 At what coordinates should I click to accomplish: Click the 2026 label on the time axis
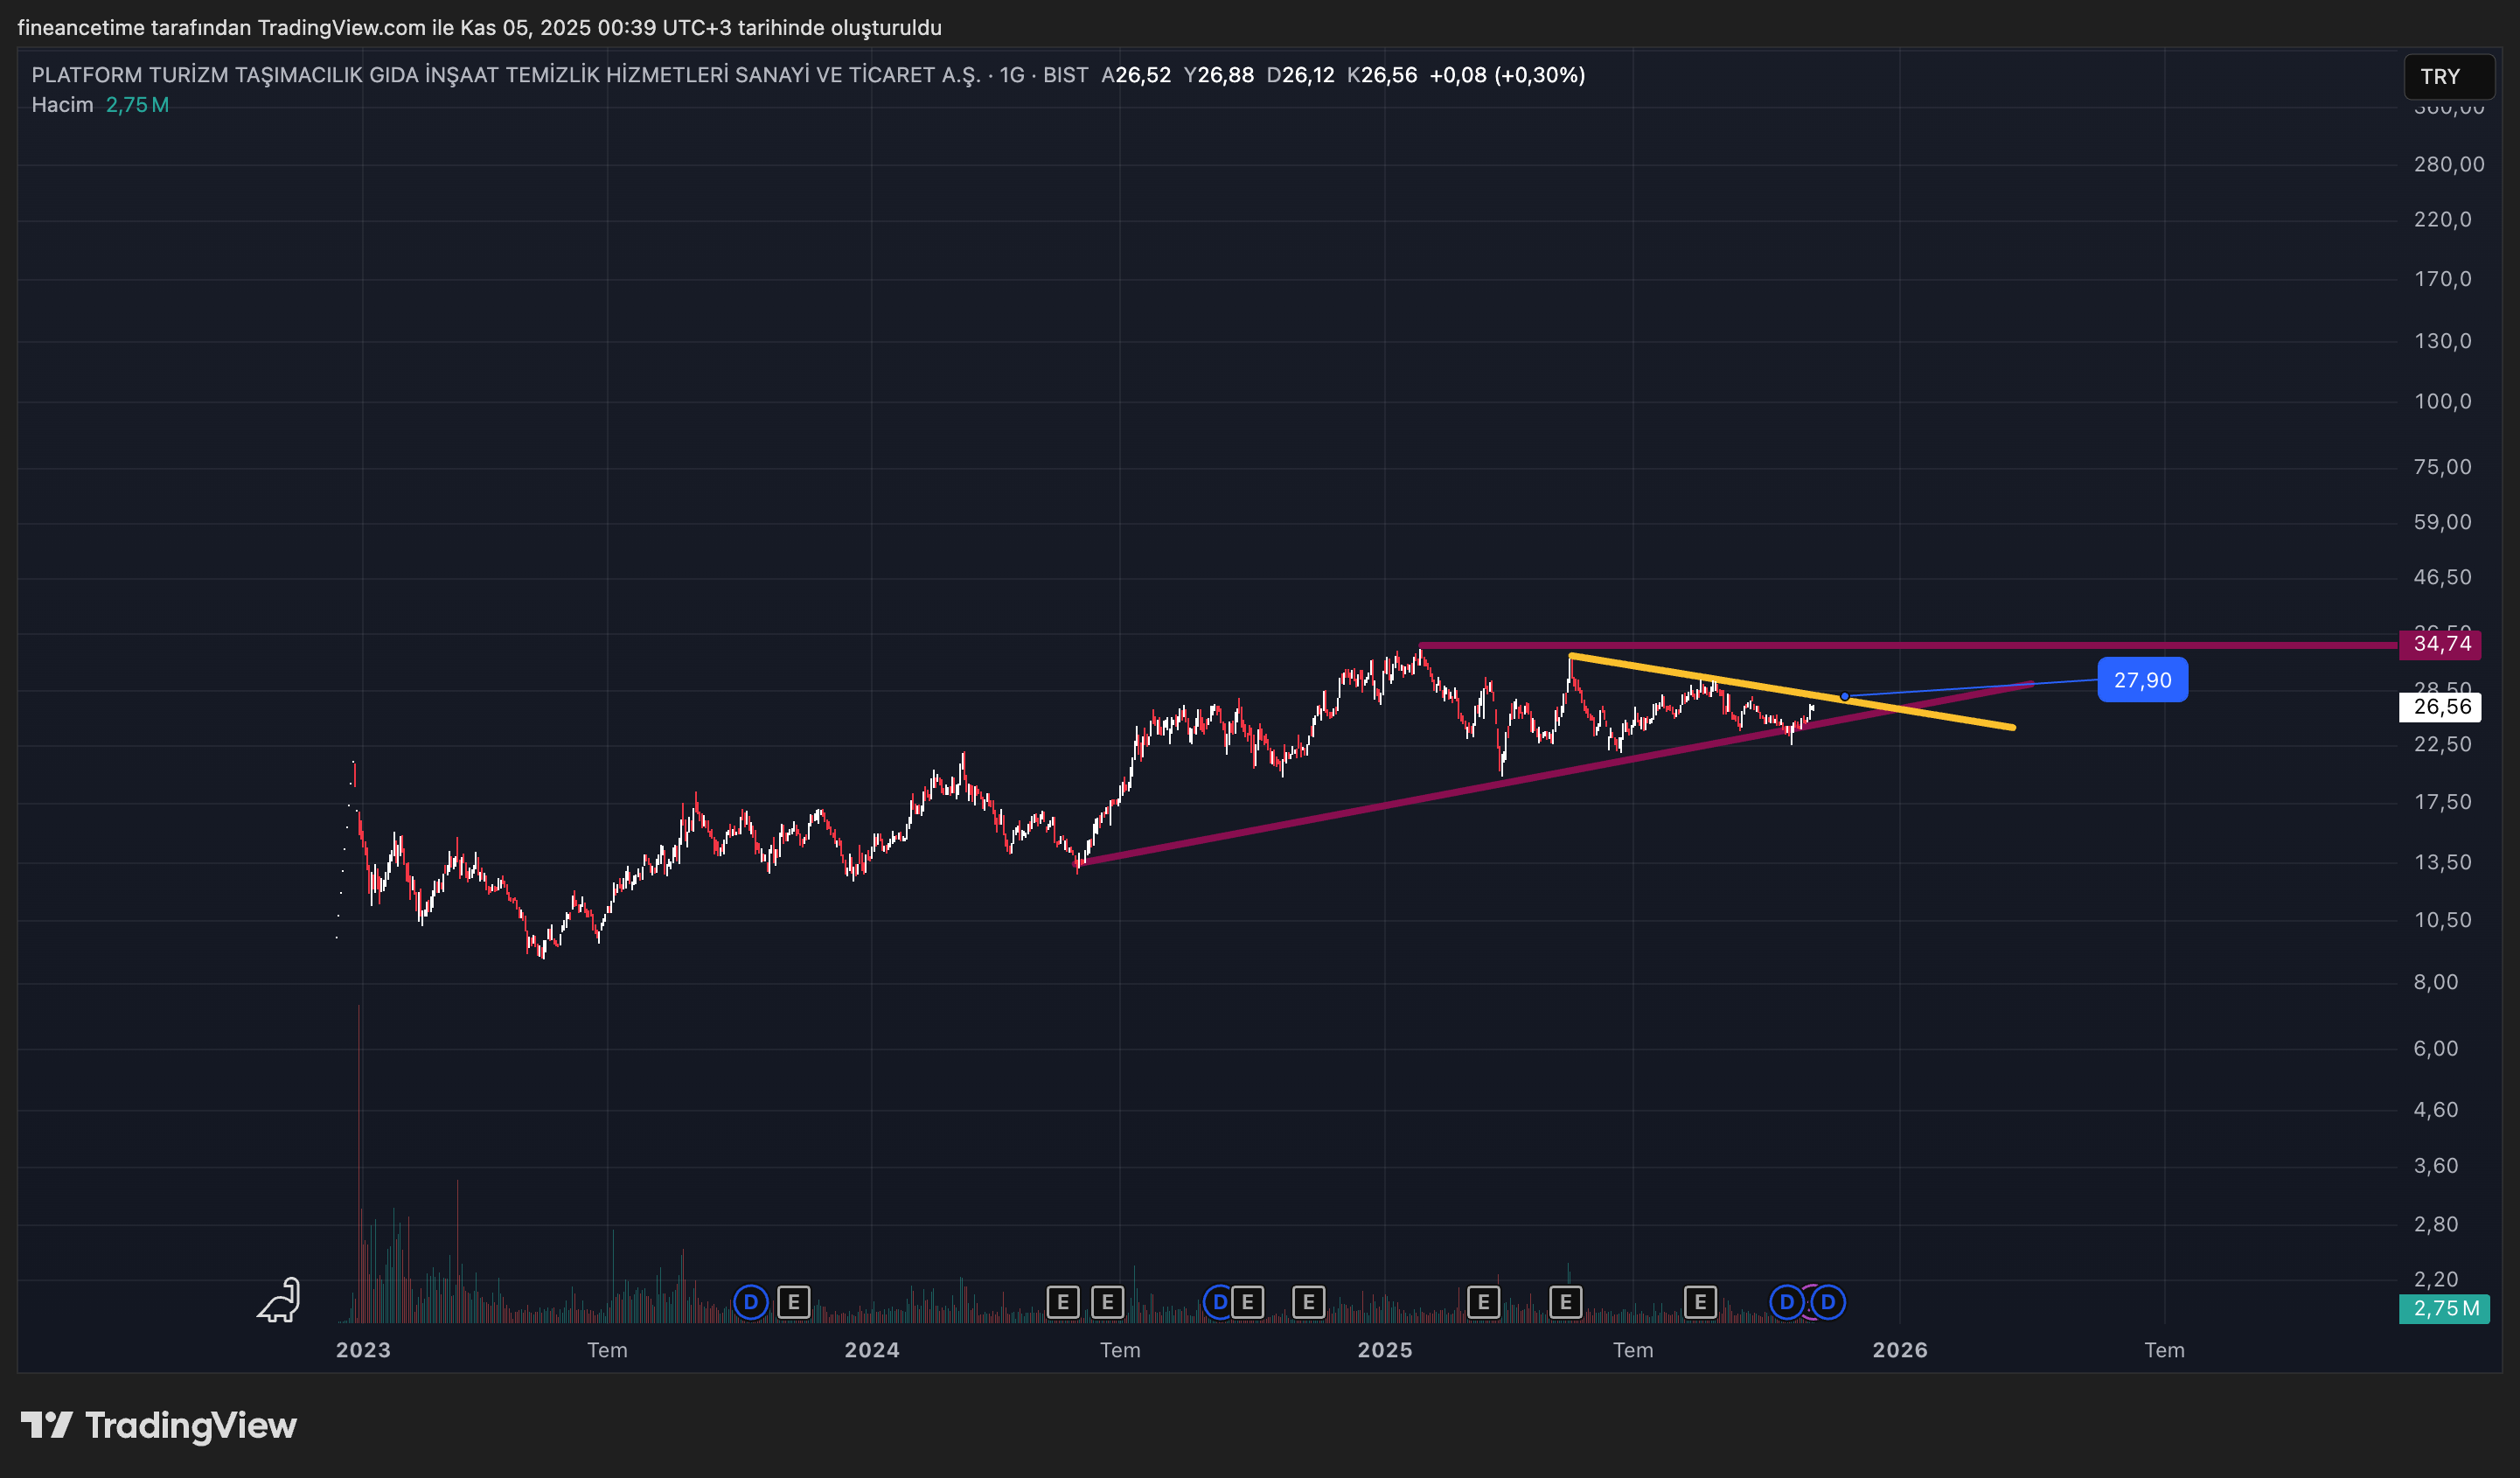point(1899,1350)
